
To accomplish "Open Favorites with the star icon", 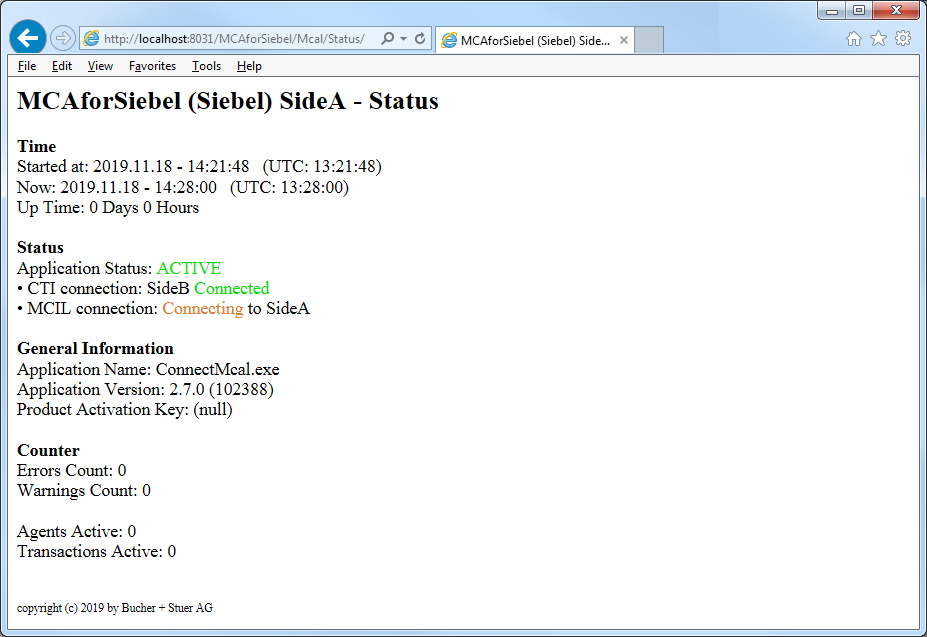I will (x=879, y=37).
